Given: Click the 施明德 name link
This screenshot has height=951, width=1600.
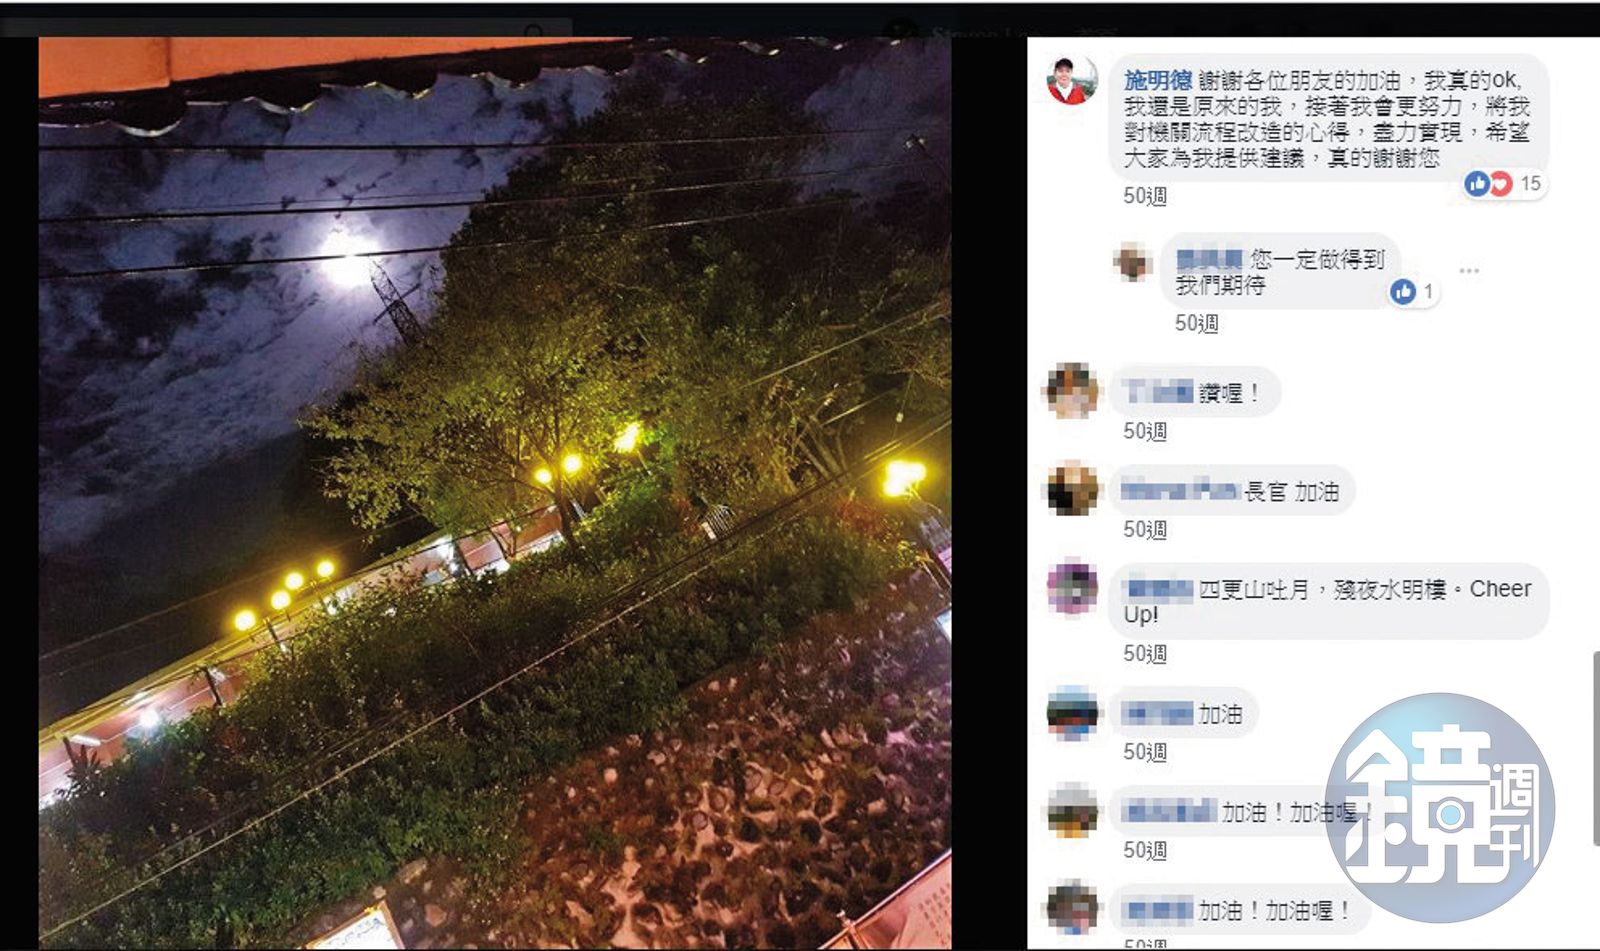Looking at the screenshot, I should (x=1157, y=80).
